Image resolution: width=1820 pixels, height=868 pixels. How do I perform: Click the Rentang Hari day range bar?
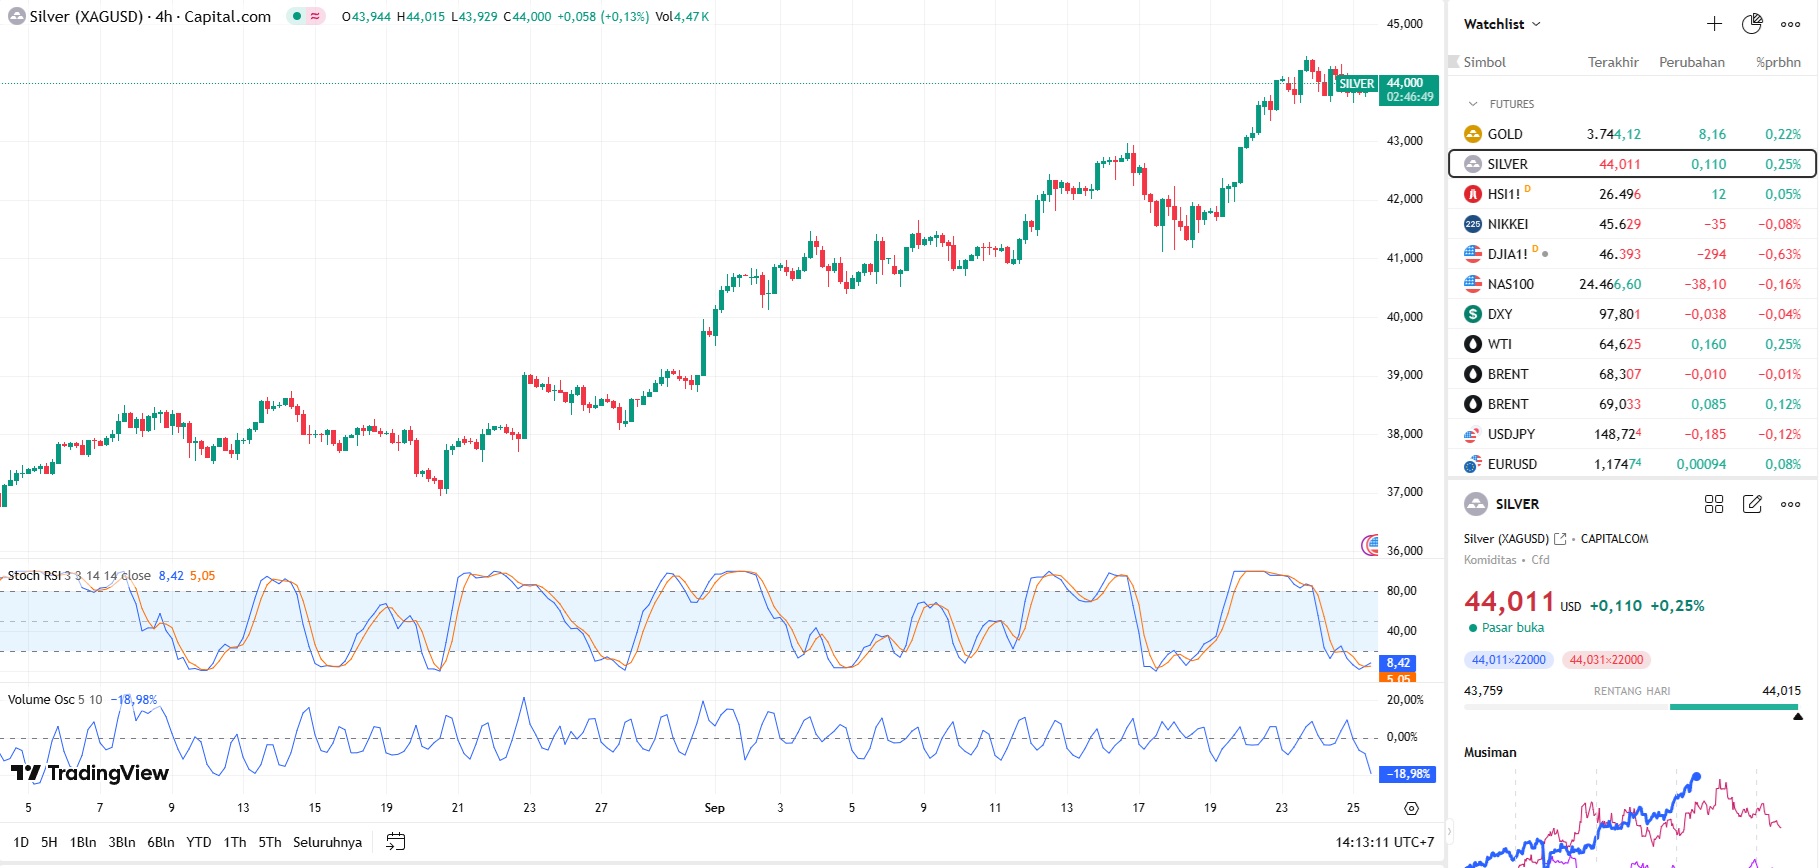[x=1632, y=706]
